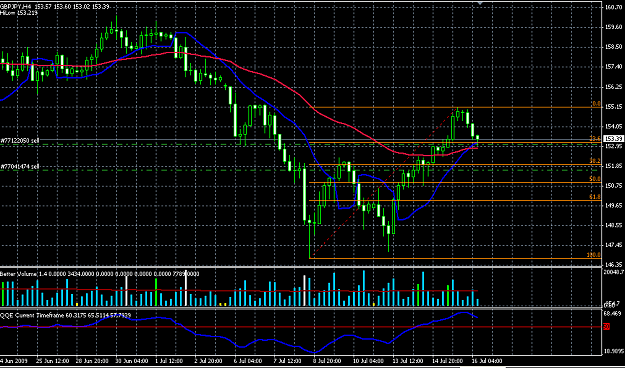Click the current price tag 153.39

[613, 139]
